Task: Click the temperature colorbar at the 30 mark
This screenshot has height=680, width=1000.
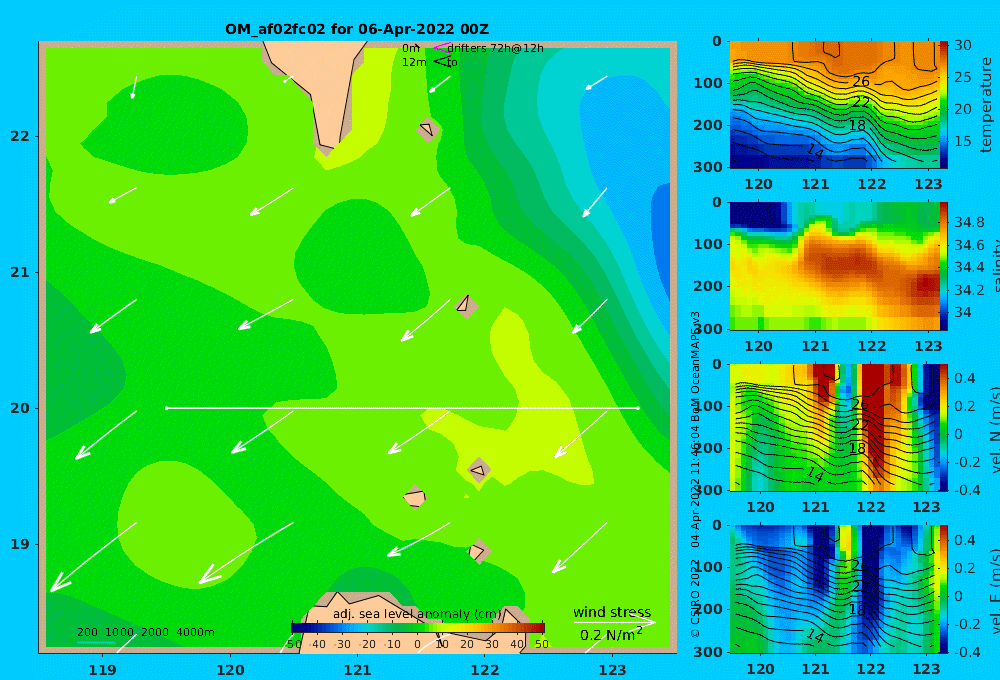Action: pyautogui.click(x=943, y=45)
